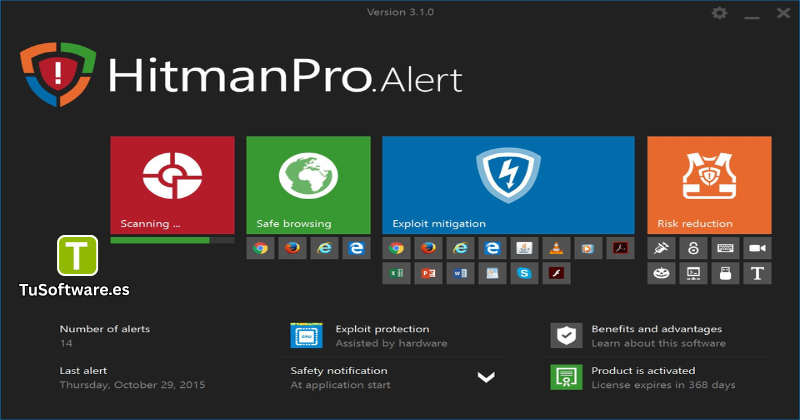Click the pumpkin face icon
This screenshot has height=420, width=800.
coord(661,274)
